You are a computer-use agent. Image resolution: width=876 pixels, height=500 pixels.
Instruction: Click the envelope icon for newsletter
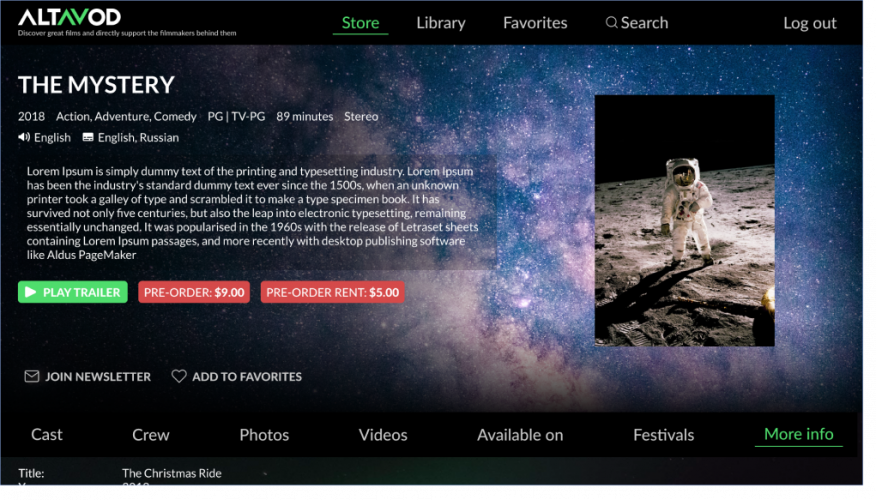pyautogui.click(x=32, y=377)
